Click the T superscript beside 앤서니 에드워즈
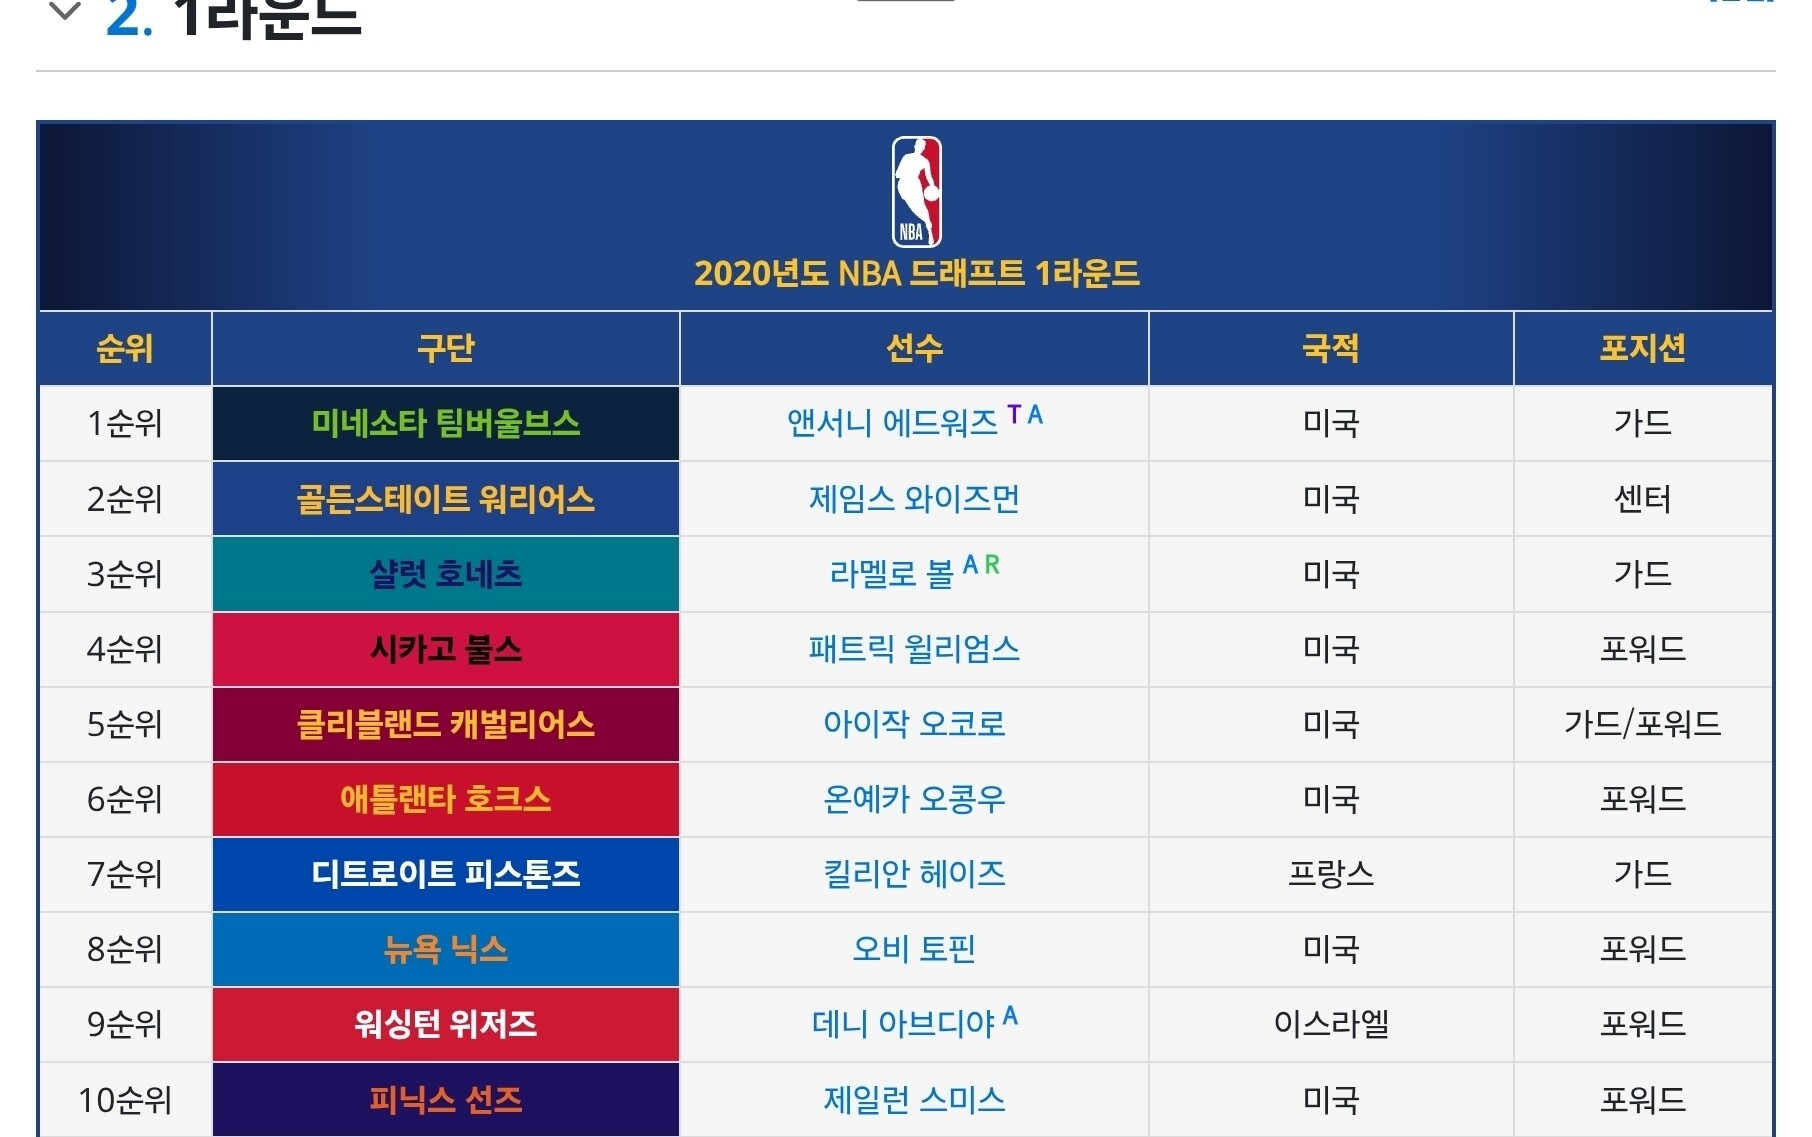 (1014, 414)
